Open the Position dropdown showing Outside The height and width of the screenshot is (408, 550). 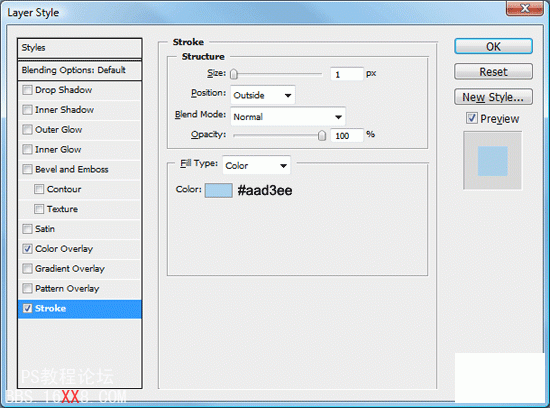tap(263, 95)
